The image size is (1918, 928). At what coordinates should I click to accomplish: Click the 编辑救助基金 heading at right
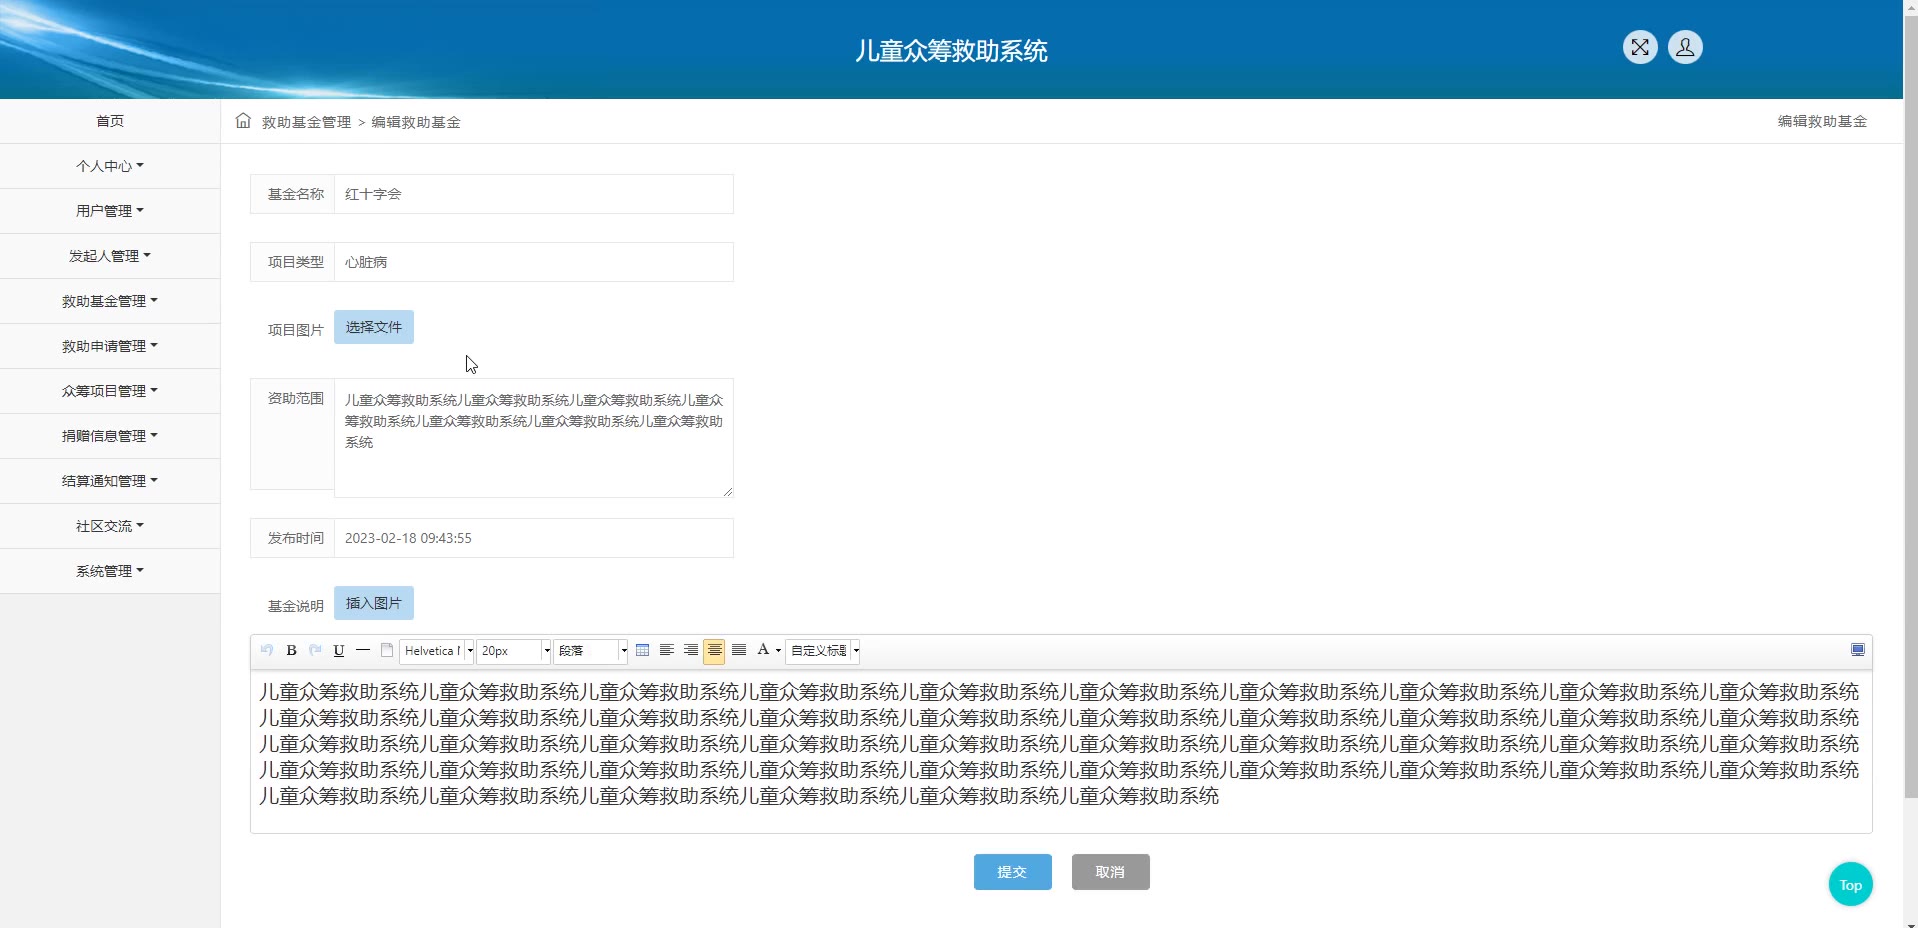click(x=1822, y=121)
